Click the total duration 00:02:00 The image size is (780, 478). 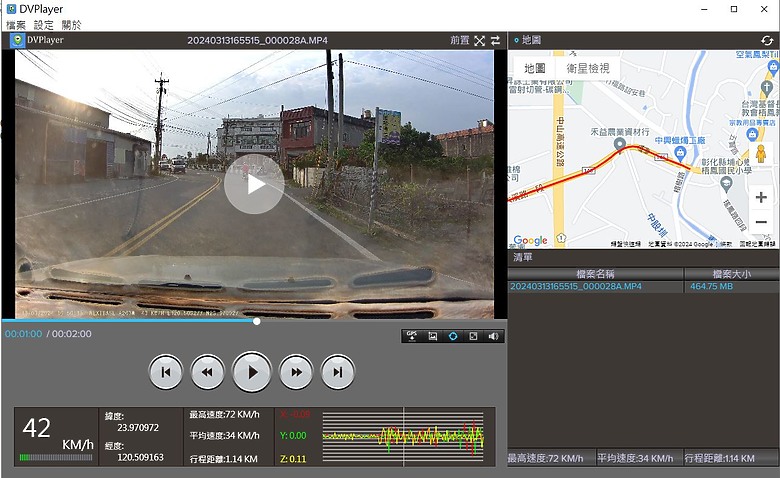[72, 334]
